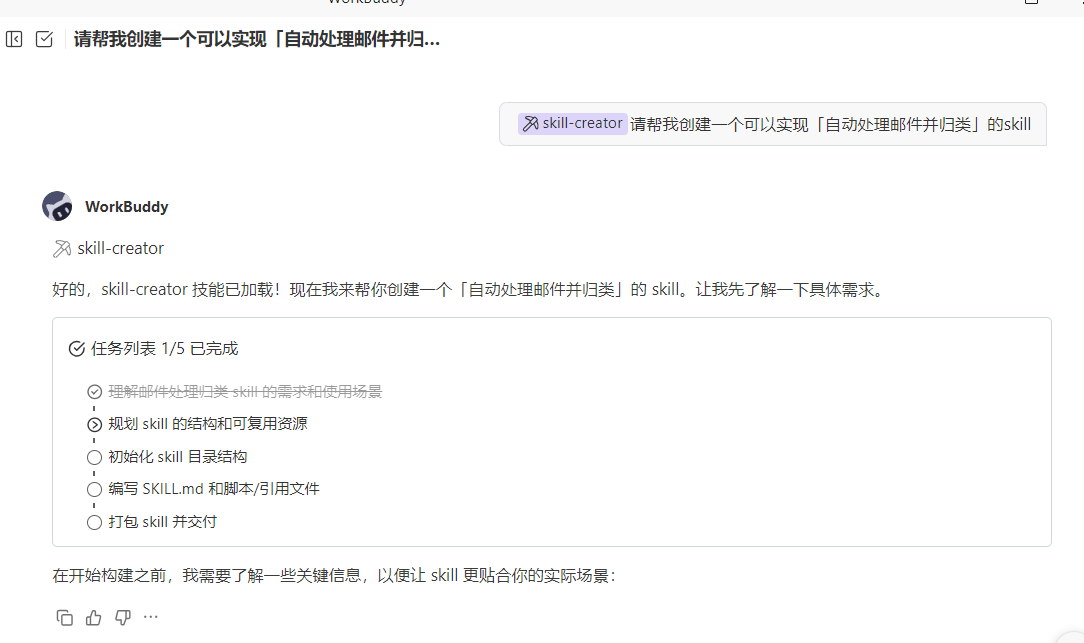Open more options ellipsis under response
The height and width of the screenshot is (643, 1084).
click(151, 616)
